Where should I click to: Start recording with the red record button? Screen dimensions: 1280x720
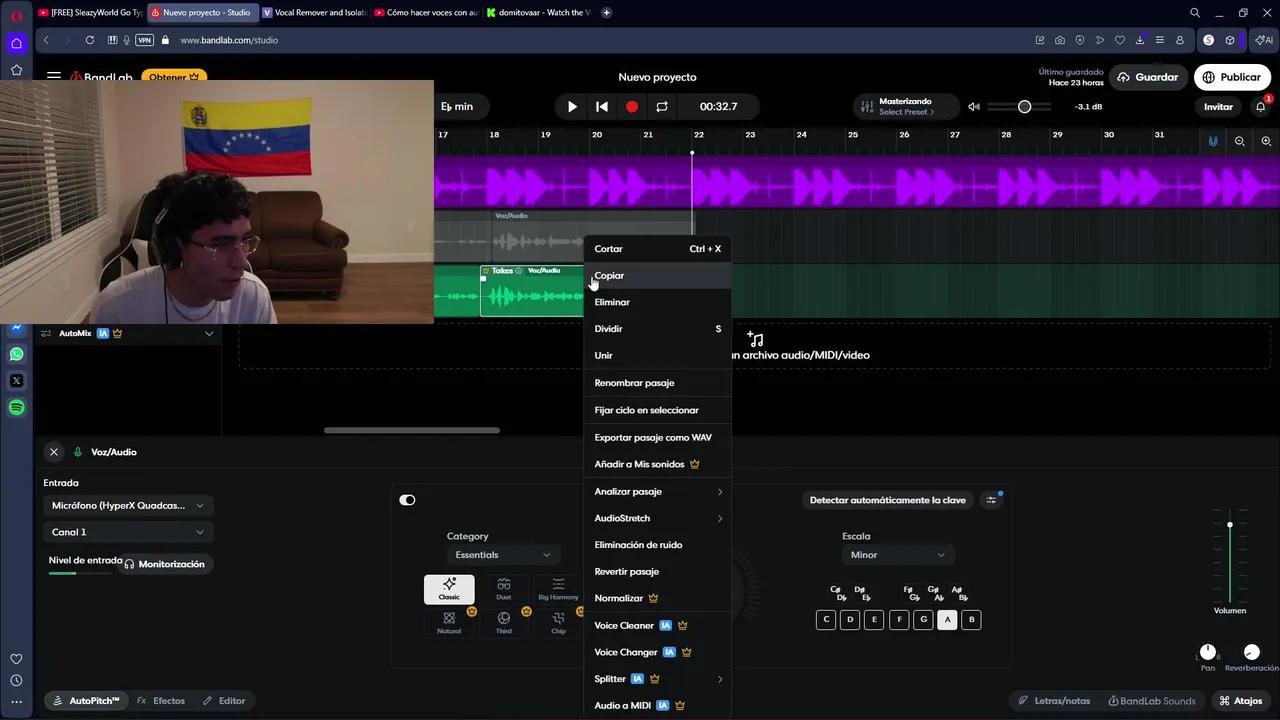point(631,106)
